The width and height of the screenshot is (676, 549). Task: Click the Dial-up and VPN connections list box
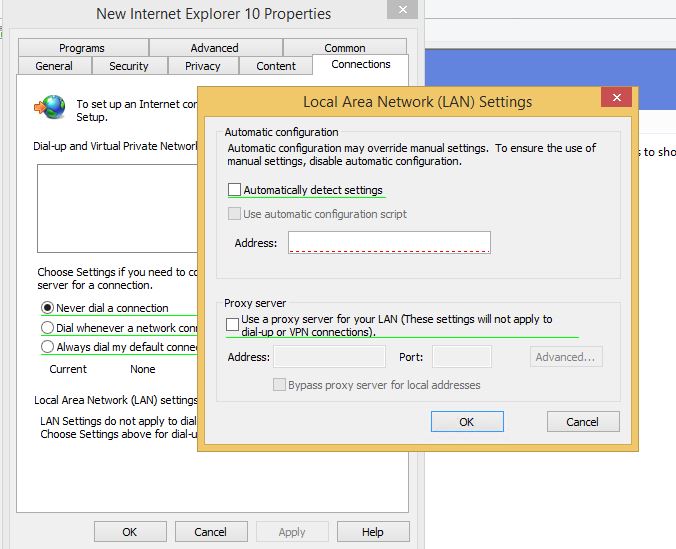pyautogui.click(x=117, y=208)
